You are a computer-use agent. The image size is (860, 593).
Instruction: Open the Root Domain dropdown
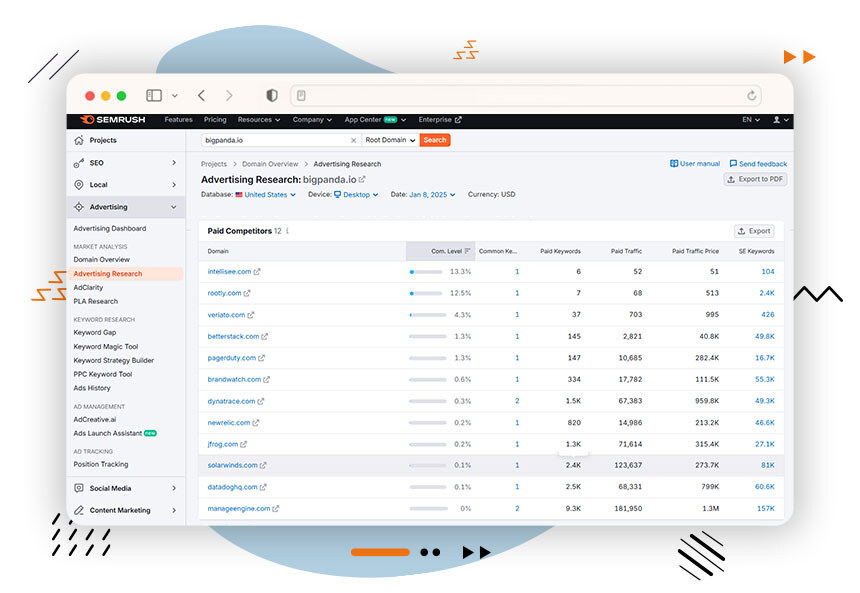(x=390, y=140)
